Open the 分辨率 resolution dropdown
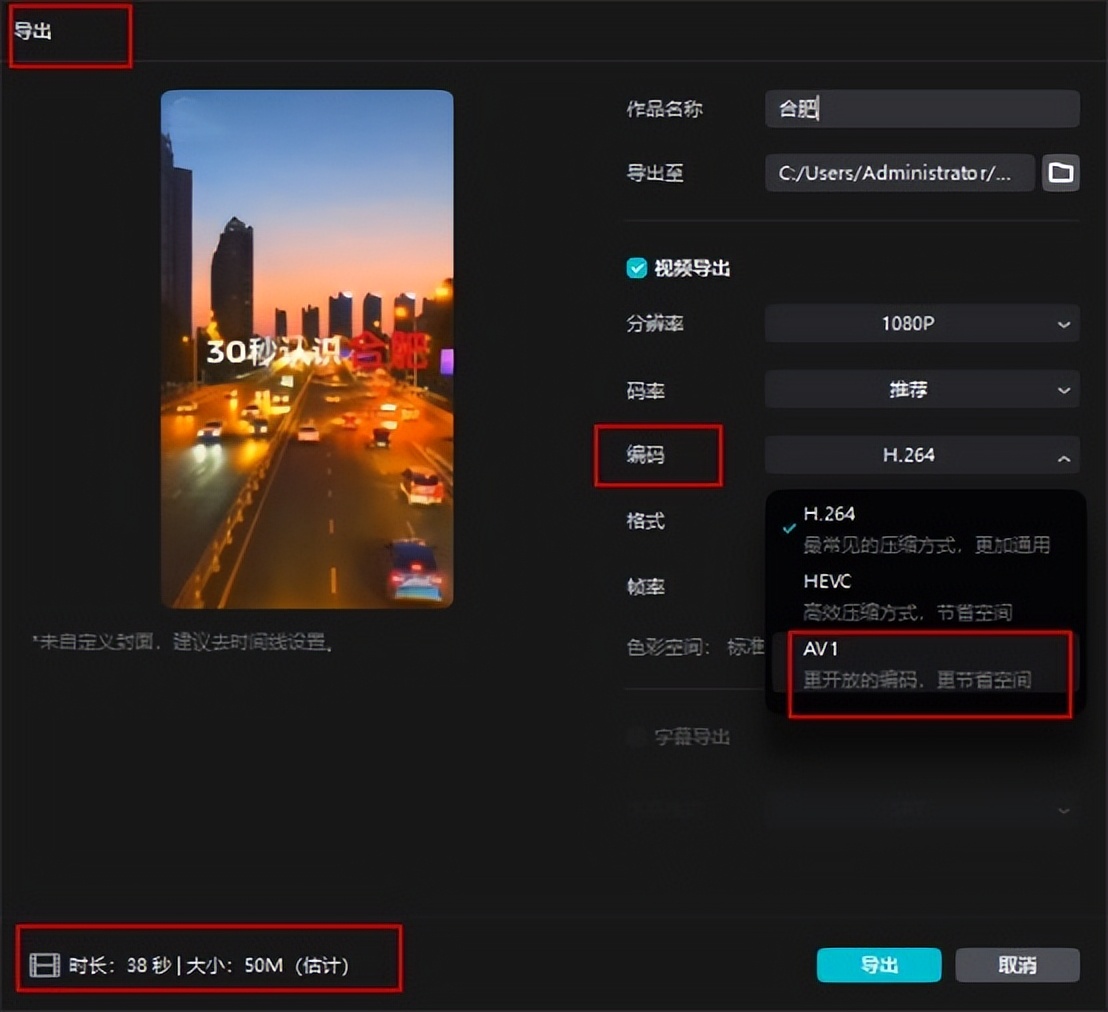This screenshot has width=1108, height=1012. (920, 322)
